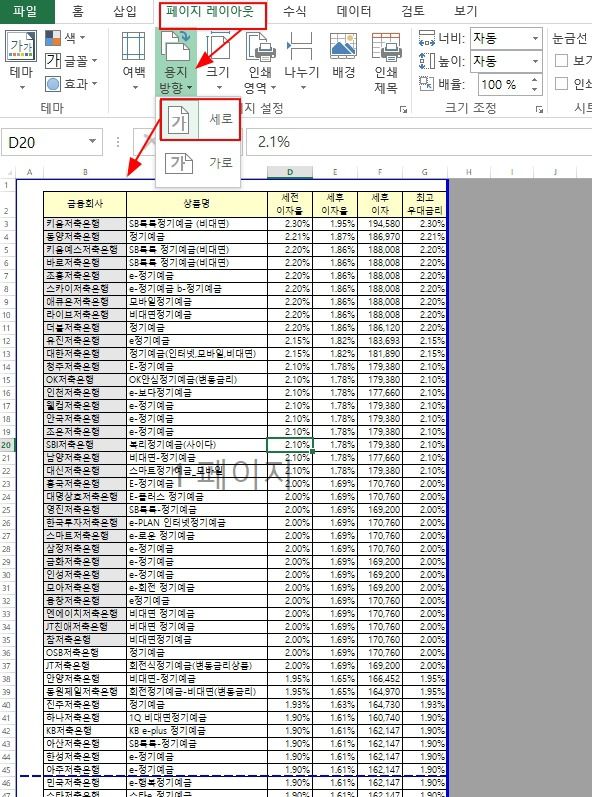Select the all-cells corner button
The height and width of the screenshot is (797, 592).
pos(8,172)
